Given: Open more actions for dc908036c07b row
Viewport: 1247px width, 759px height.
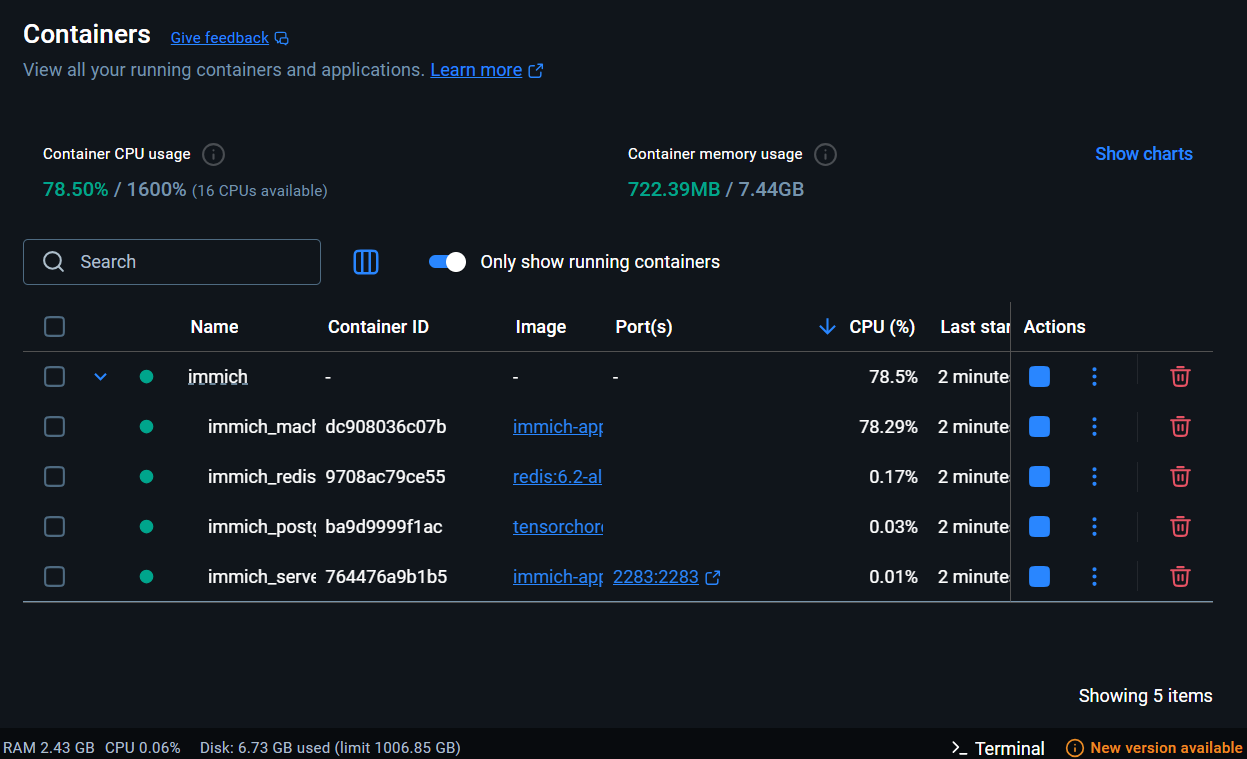Looking at the screenshot, I should coord(1094,427).
